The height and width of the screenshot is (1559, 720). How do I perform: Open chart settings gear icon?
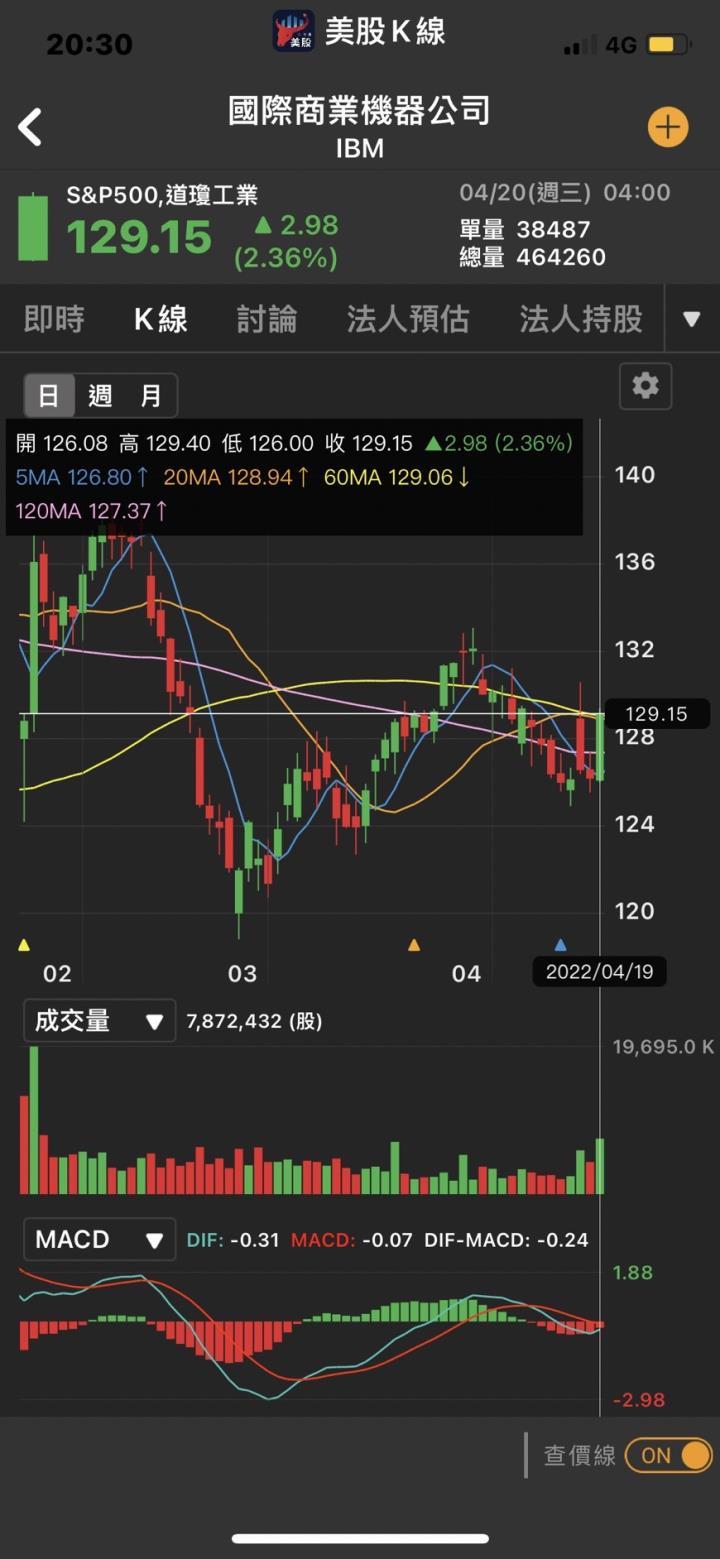646,385
